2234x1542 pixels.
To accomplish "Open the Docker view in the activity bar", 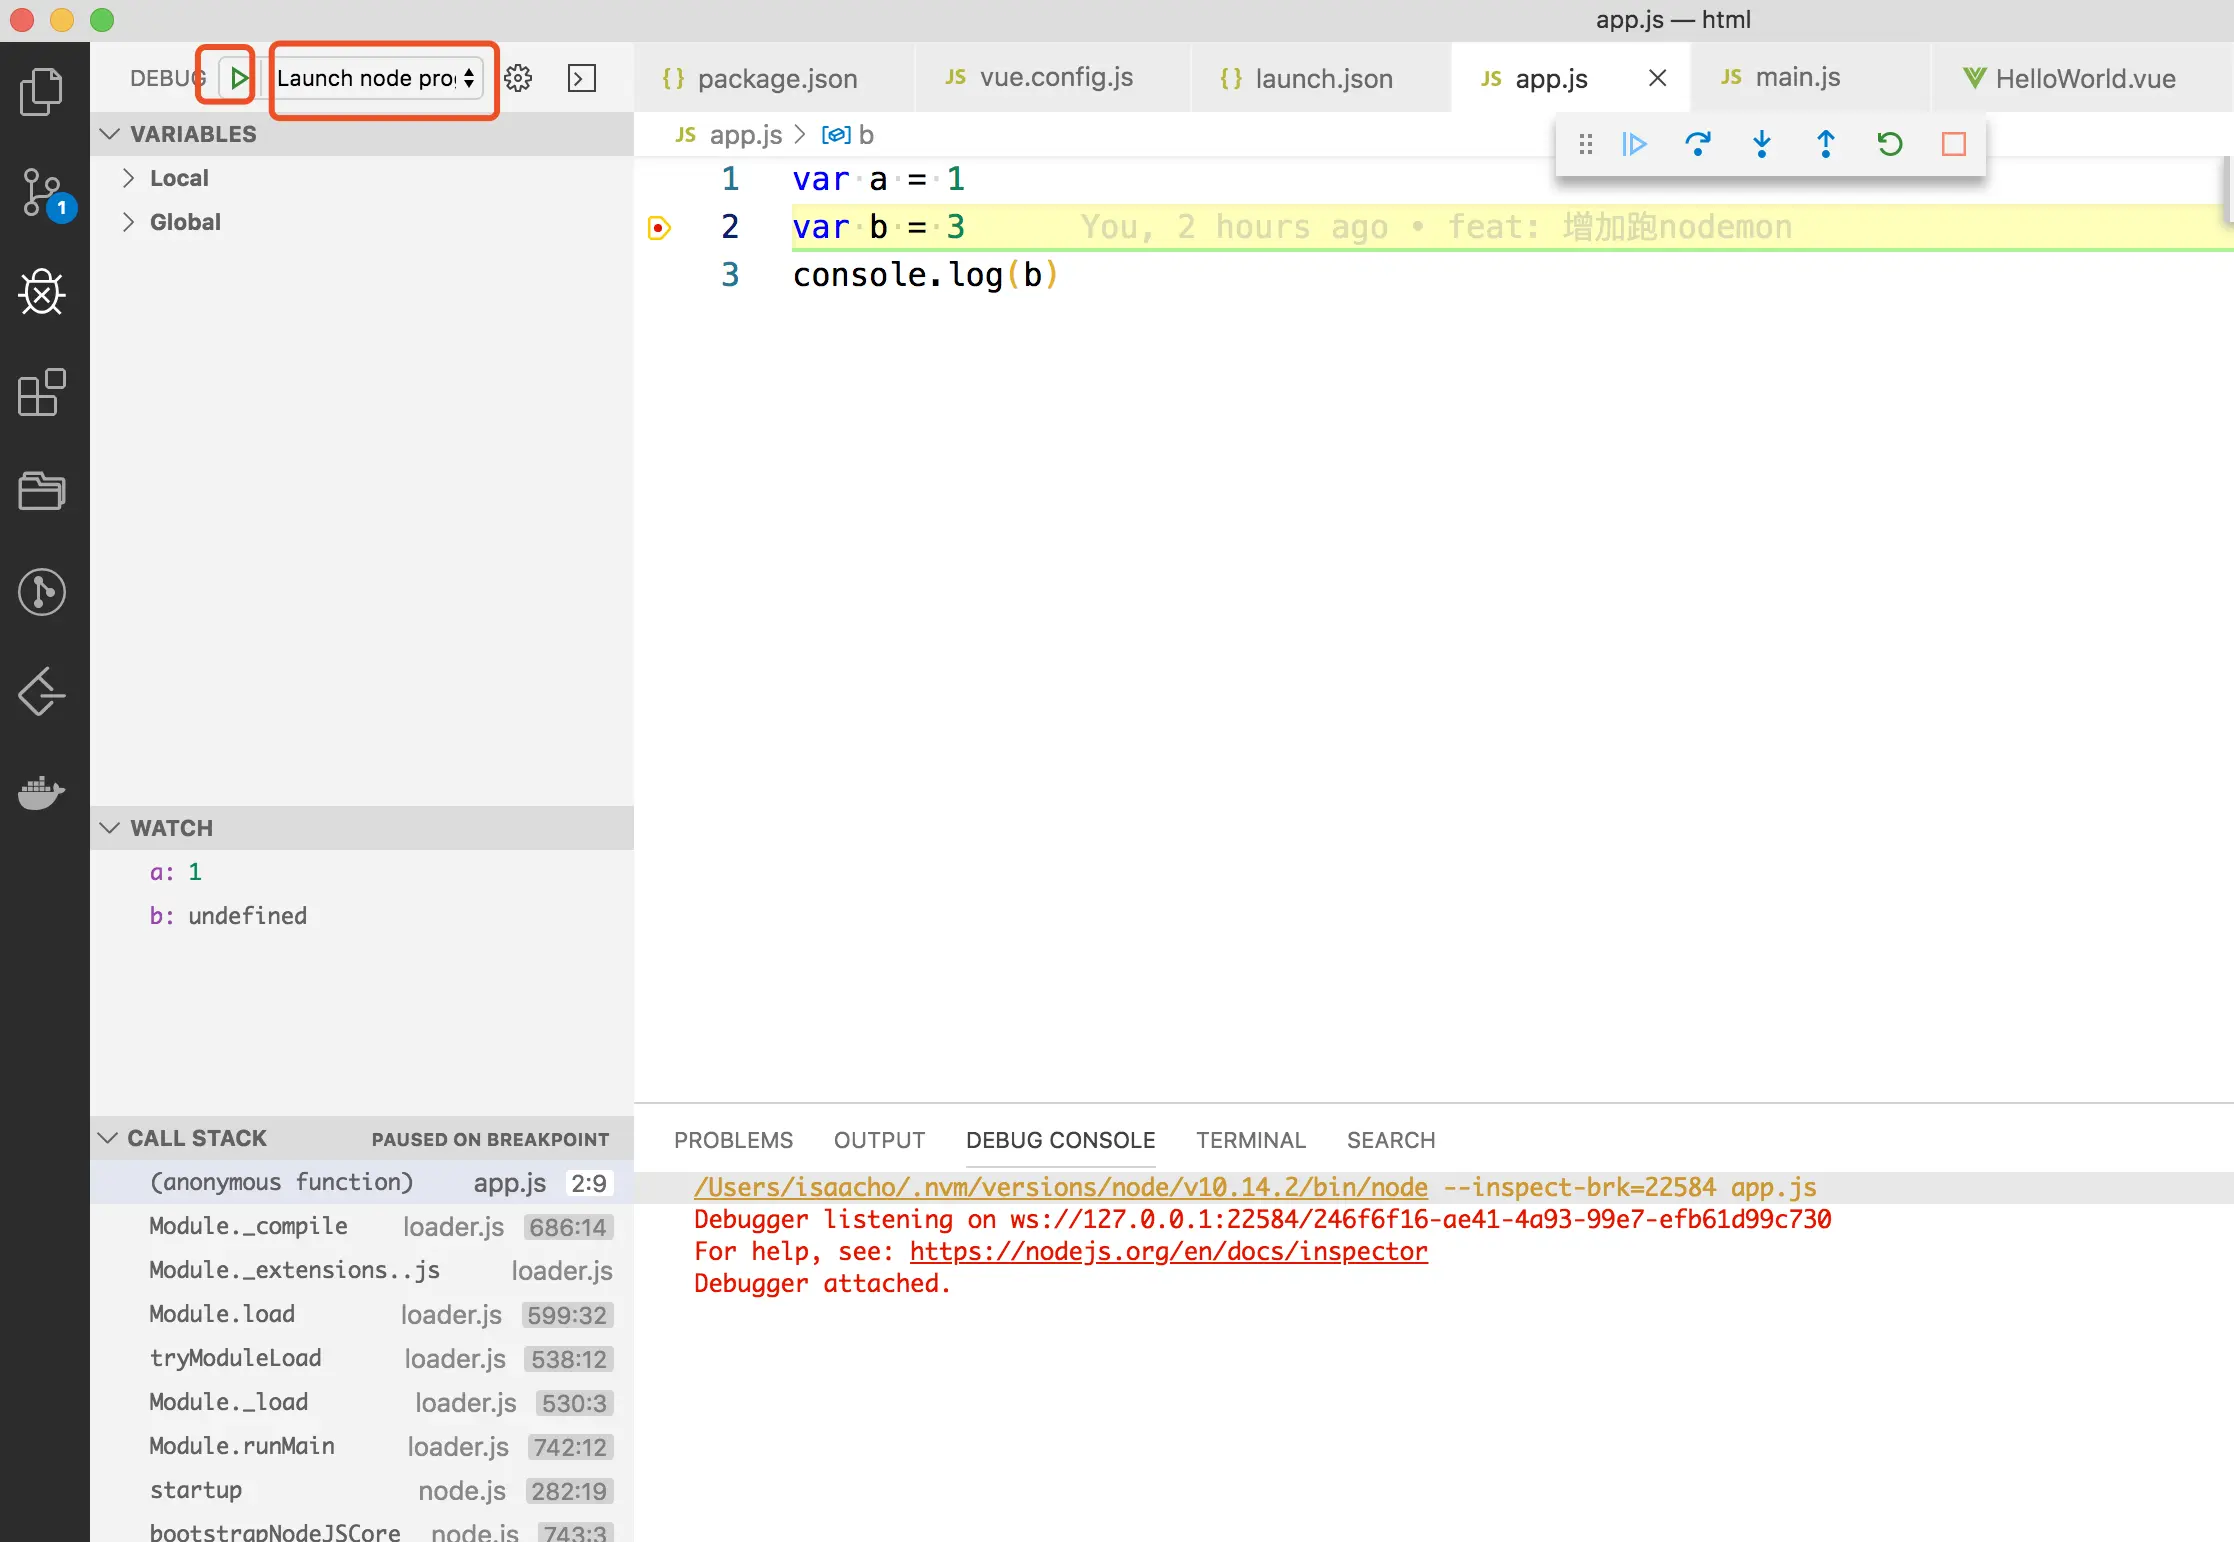I will (x=42, y=792).
